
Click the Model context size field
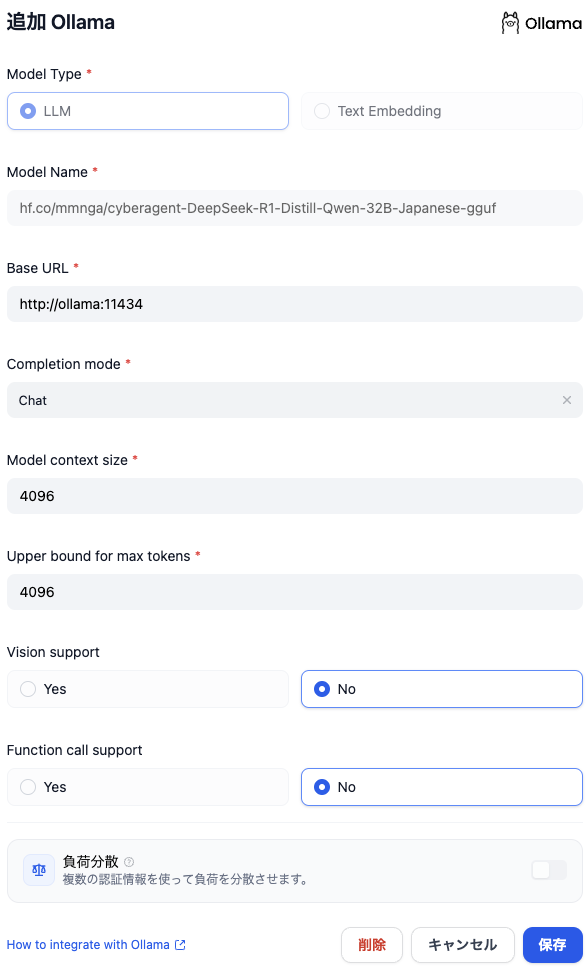tap(293, 495)
